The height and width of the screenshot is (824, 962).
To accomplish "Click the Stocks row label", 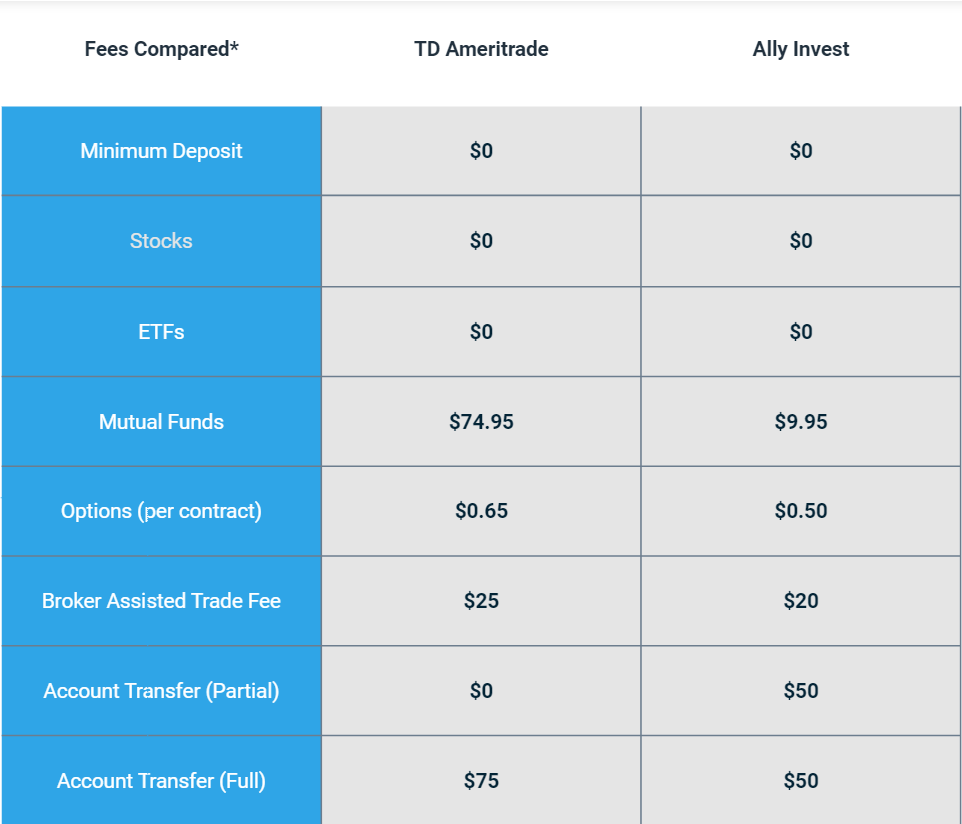I will point(161,241).
